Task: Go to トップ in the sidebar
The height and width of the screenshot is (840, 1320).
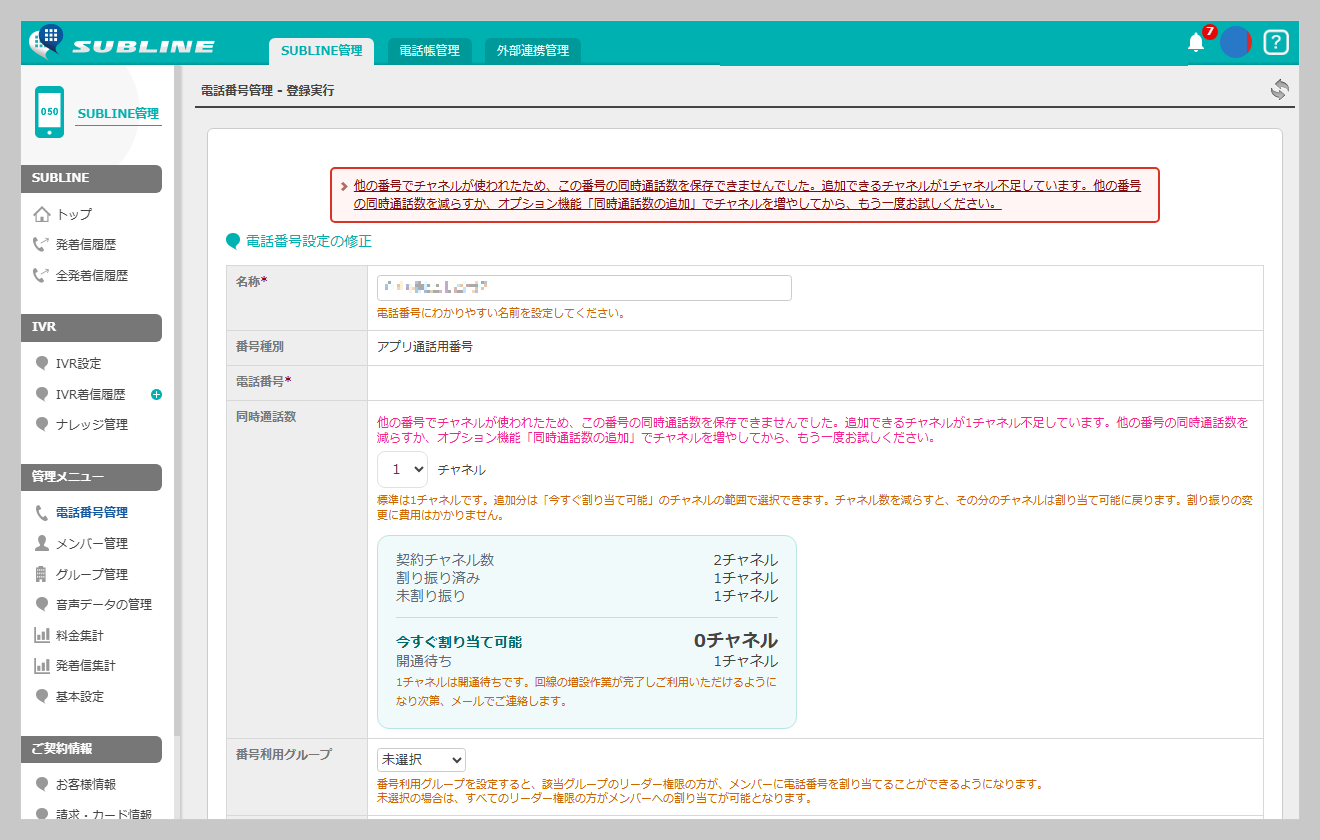Action: (74, 214)
